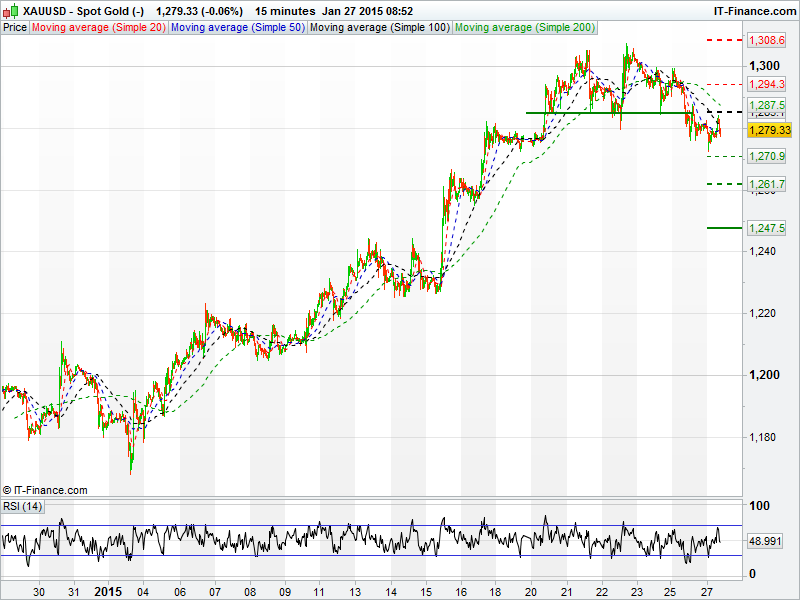Screen dimensions: 800x600
Task: Select the 1,294.3 resistance level label
Action: click(767, 85)
